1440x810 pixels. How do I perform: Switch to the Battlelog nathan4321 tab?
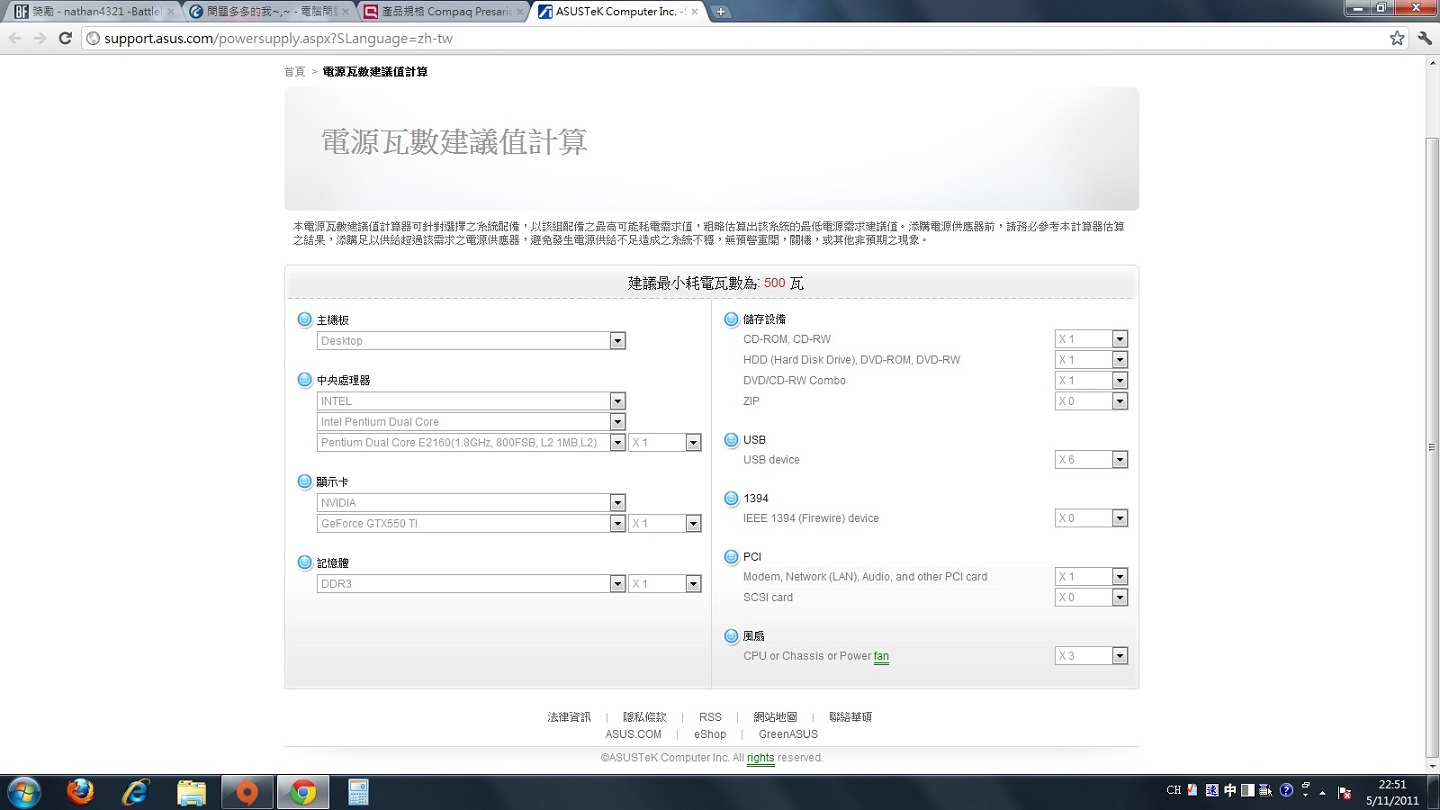[90, 12]
